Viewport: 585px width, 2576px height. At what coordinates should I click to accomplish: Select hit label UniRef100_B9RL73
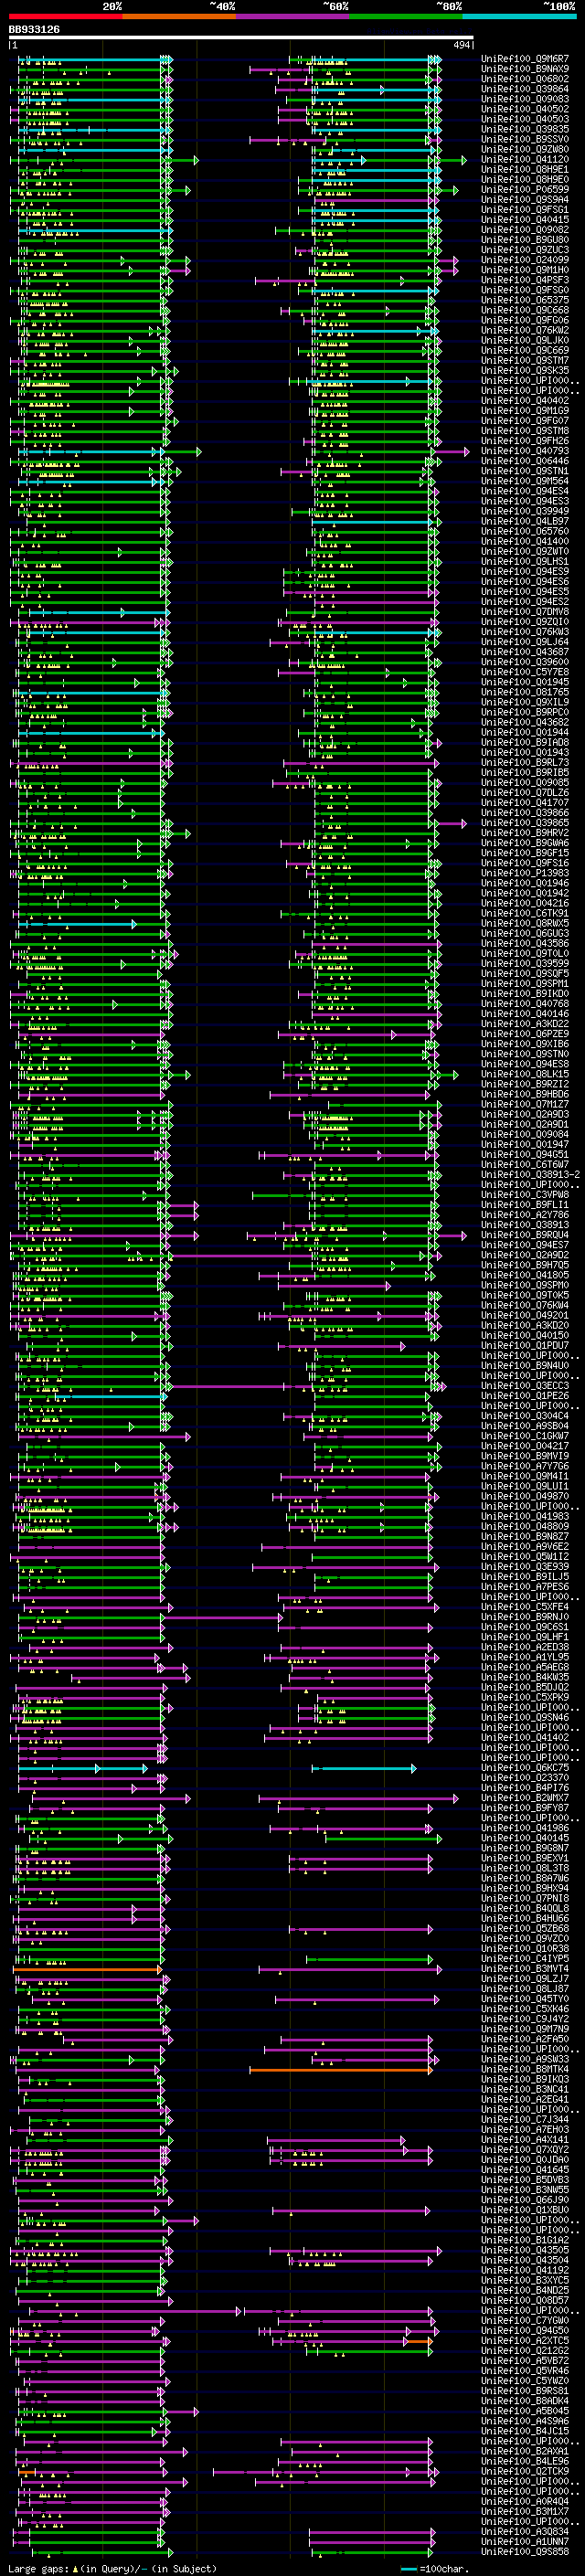[x=525, y=762]
